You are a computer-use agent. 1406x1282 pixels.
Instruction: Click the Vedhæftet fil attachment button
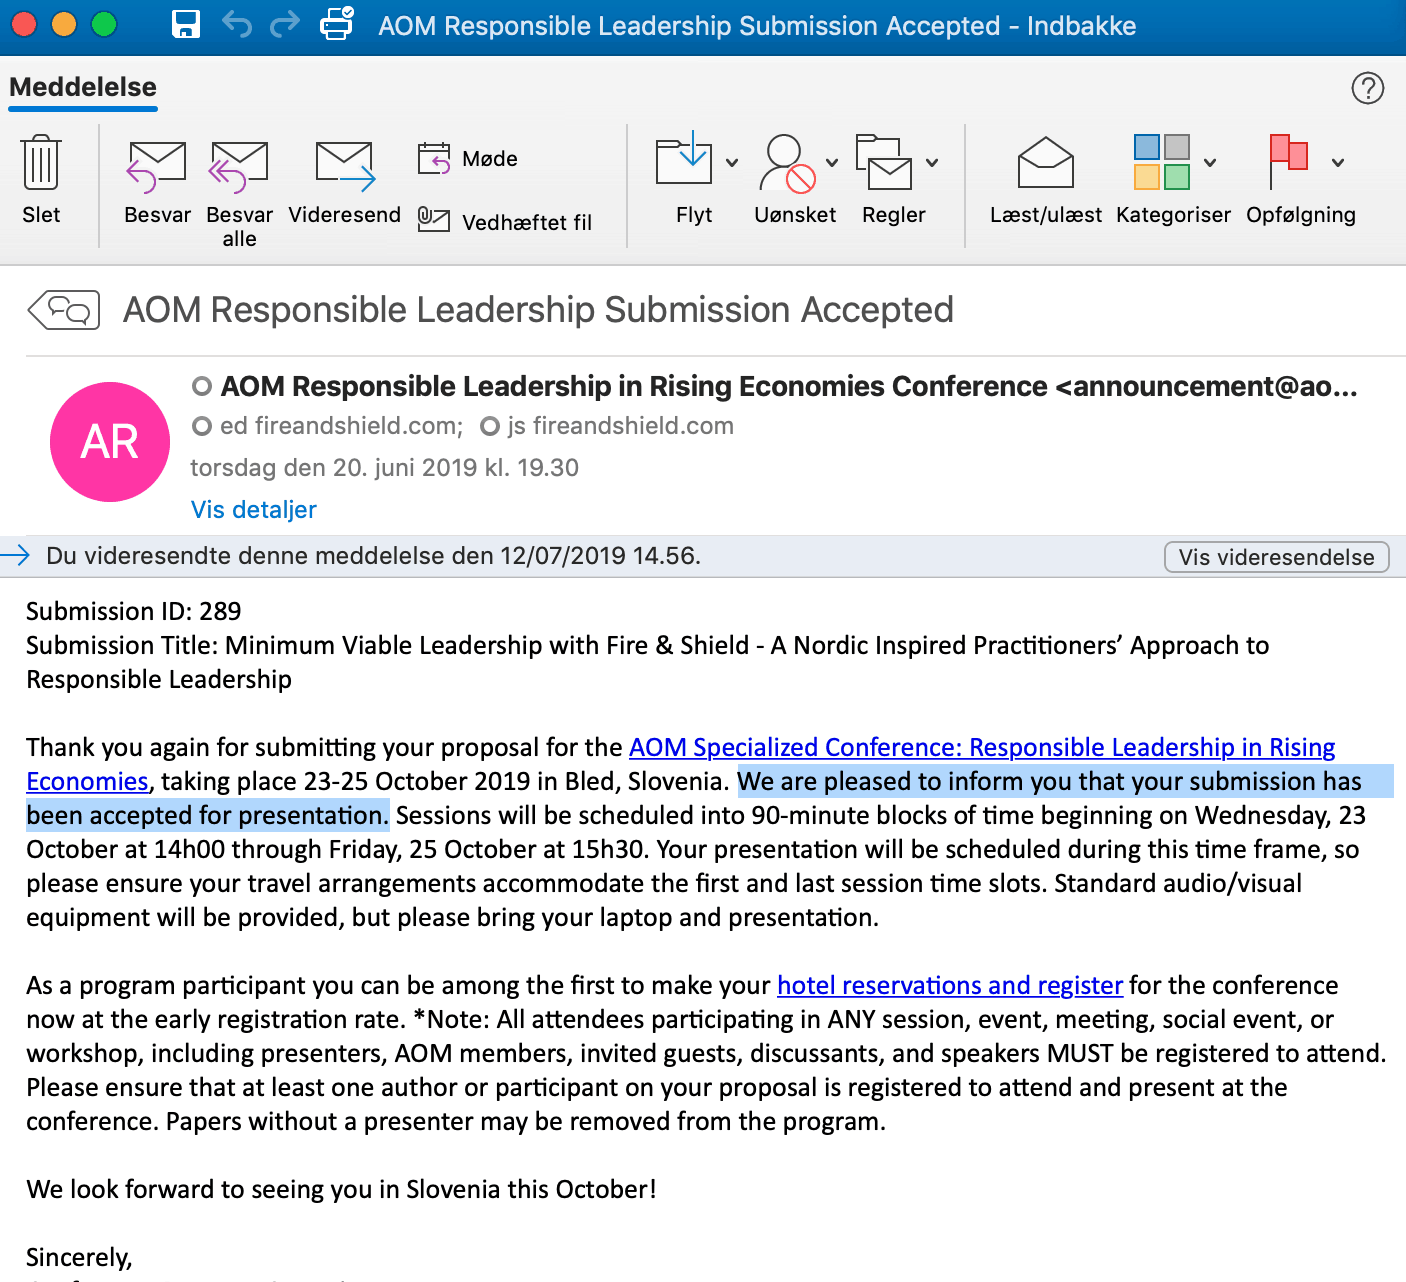(x=505, y=221)
